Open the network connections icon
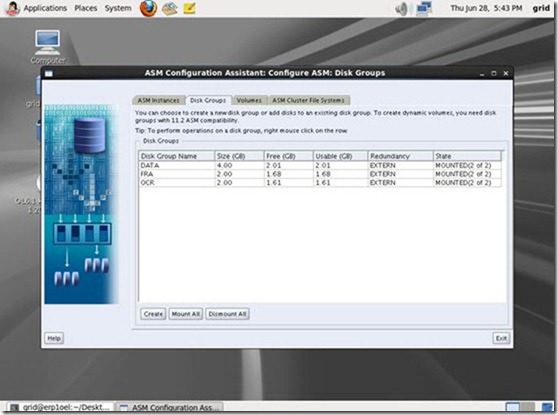 tap(424, 9)
